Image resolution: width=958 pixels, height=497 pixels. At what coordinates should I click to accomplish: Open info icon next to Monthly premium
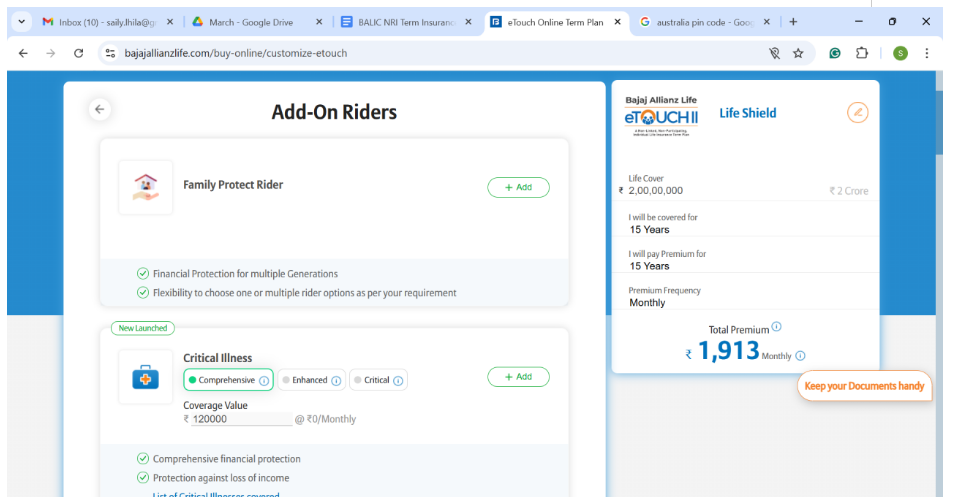800,356
